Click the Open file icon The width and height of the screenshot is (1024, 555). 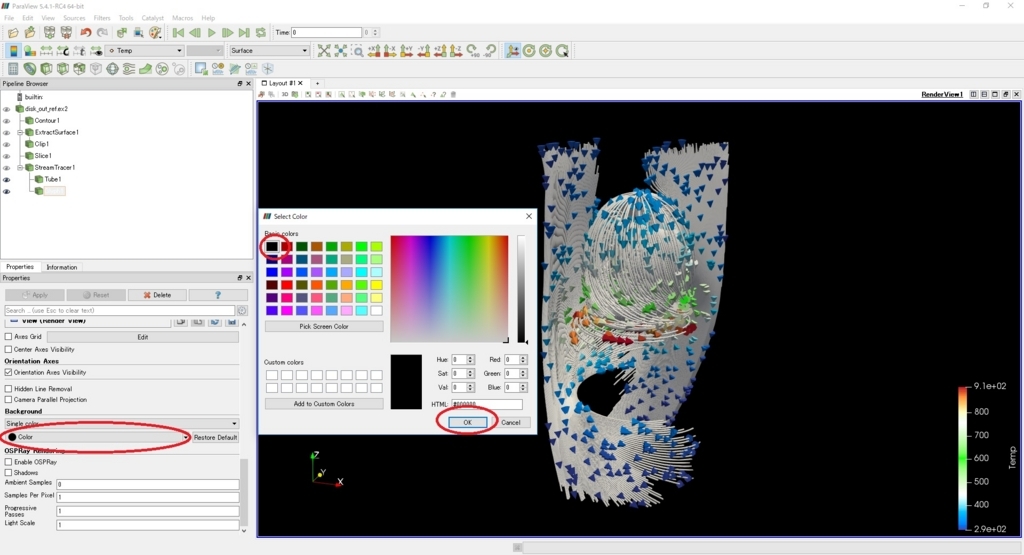point(12,33)
